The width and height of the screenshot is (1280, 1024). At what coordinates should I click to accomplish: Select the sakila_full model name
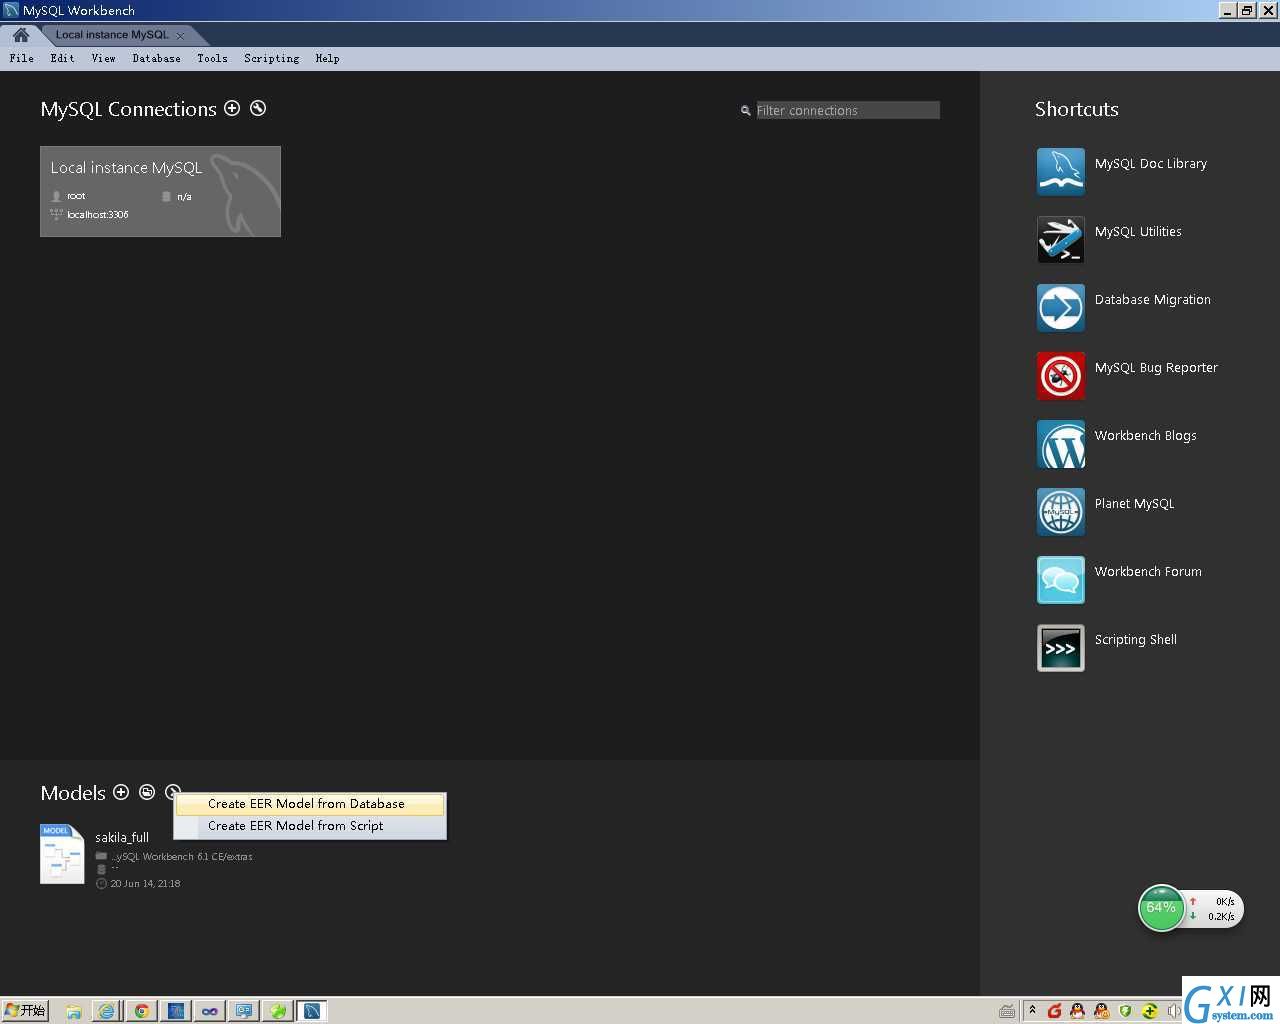click(122, 838)
